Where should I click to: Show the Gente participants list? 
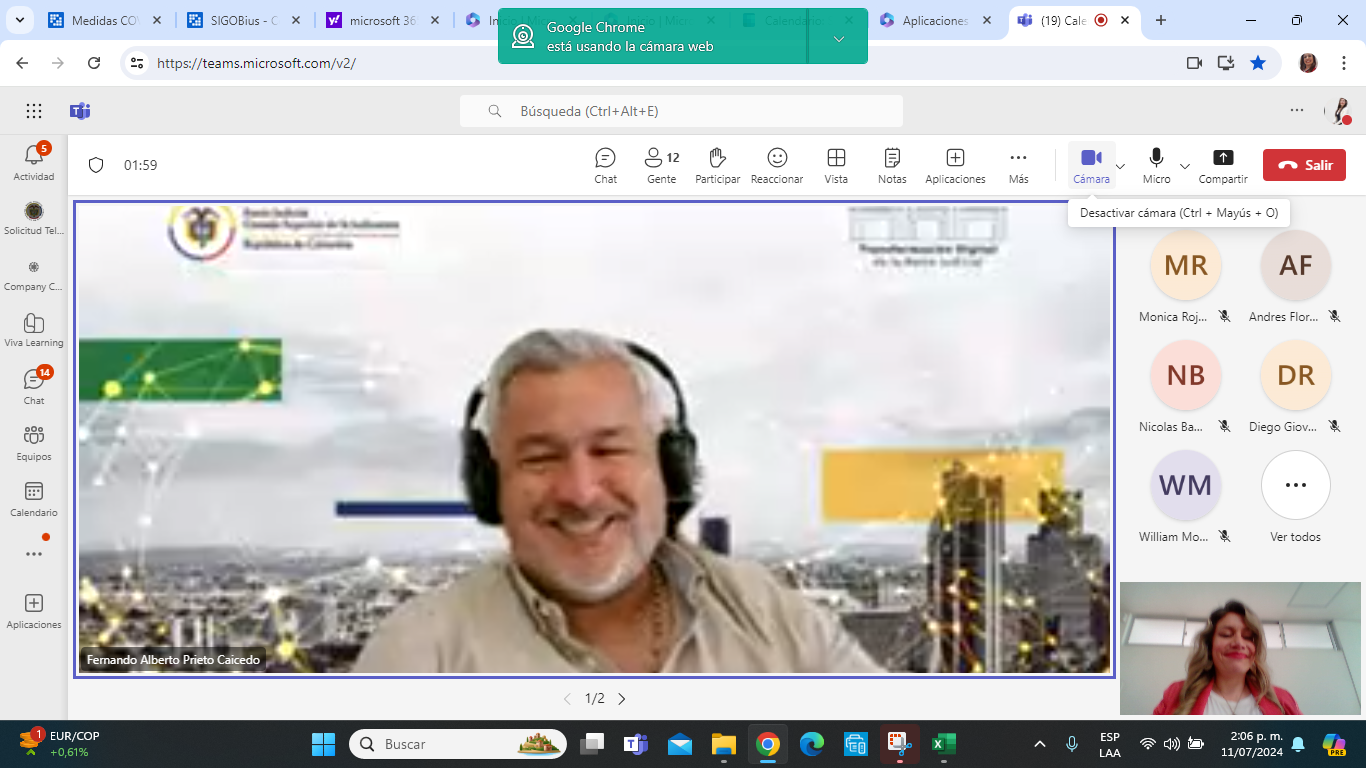661,165
